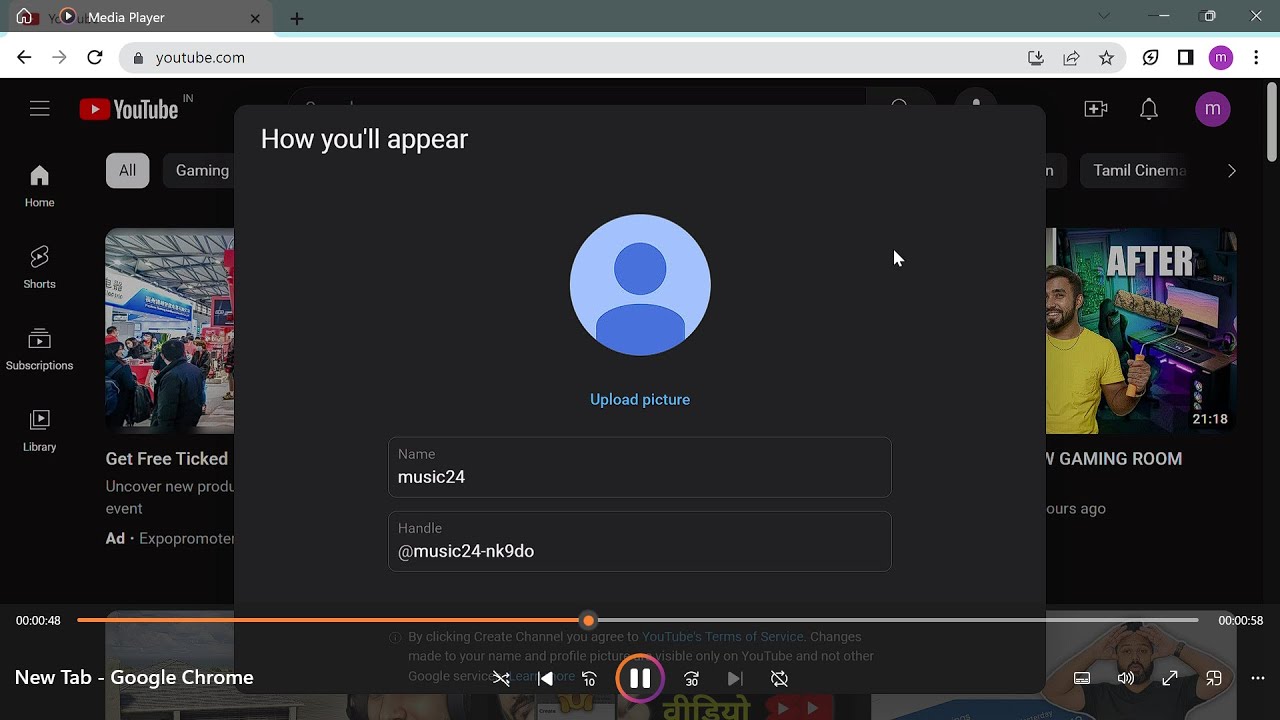Click the 'How you'll appear' dialog heading

(x=364, y=140)
